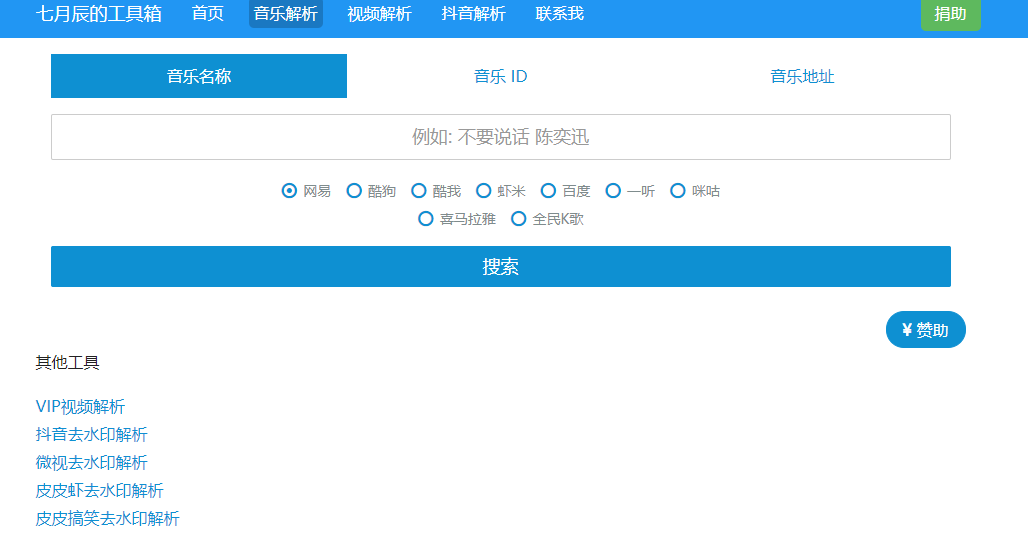Select the 酷我 radio option

(x=419, y=191)
